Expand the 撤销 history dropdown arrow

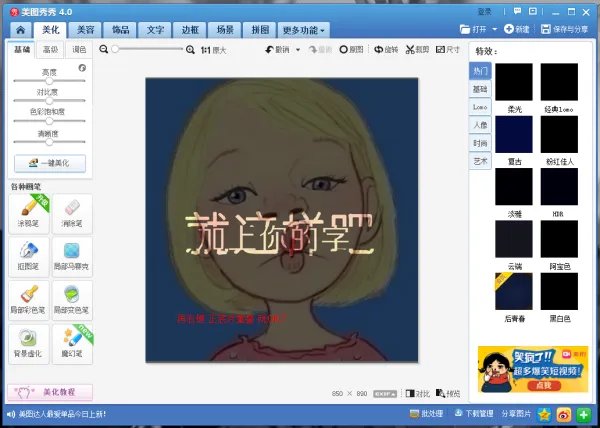coord(298,50)
